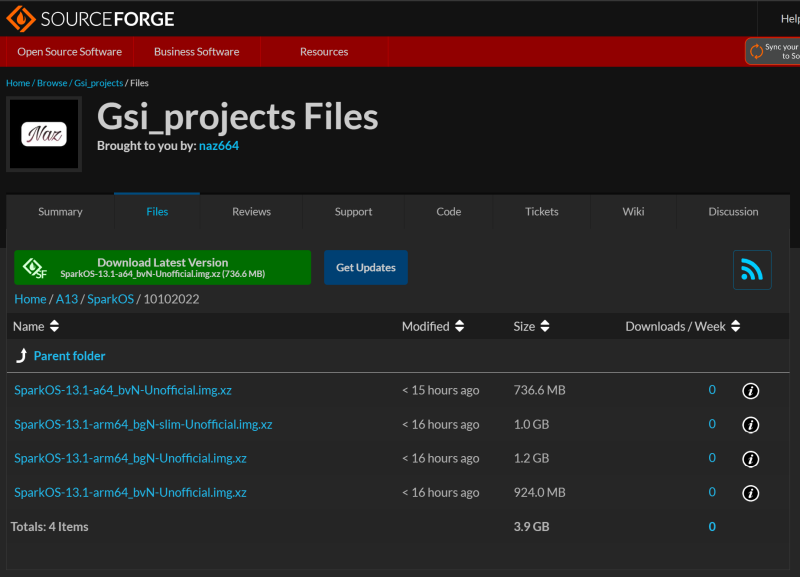Click the Parent folder arrow icon
The height and width of the screenshot is (577, 800).
(21, 356)
